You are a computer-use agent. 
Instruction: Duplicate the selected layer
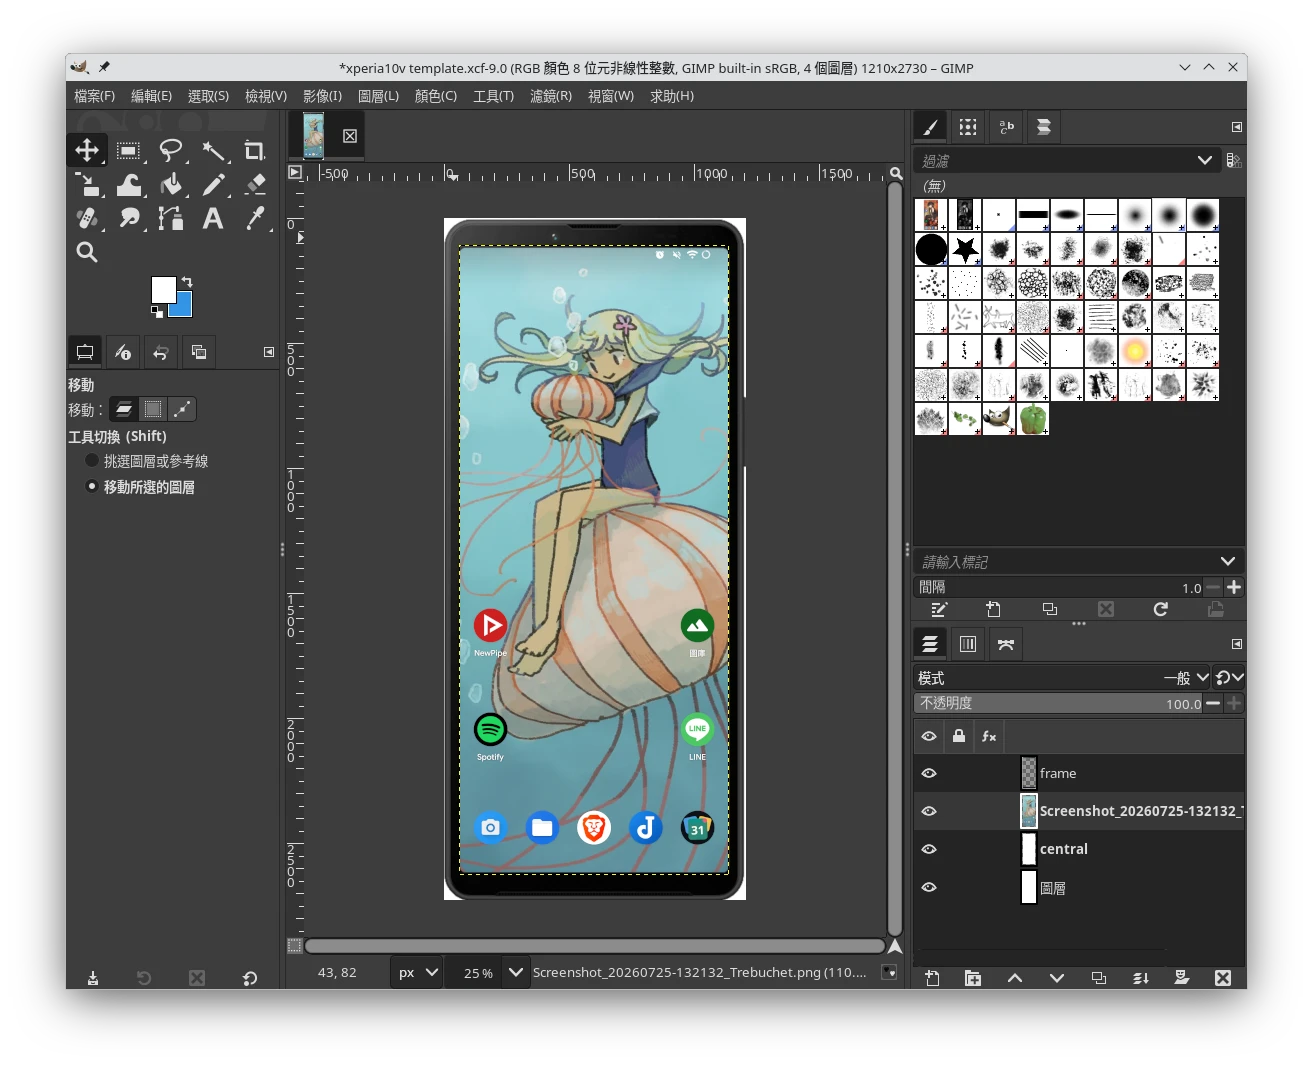[1099, 978]
